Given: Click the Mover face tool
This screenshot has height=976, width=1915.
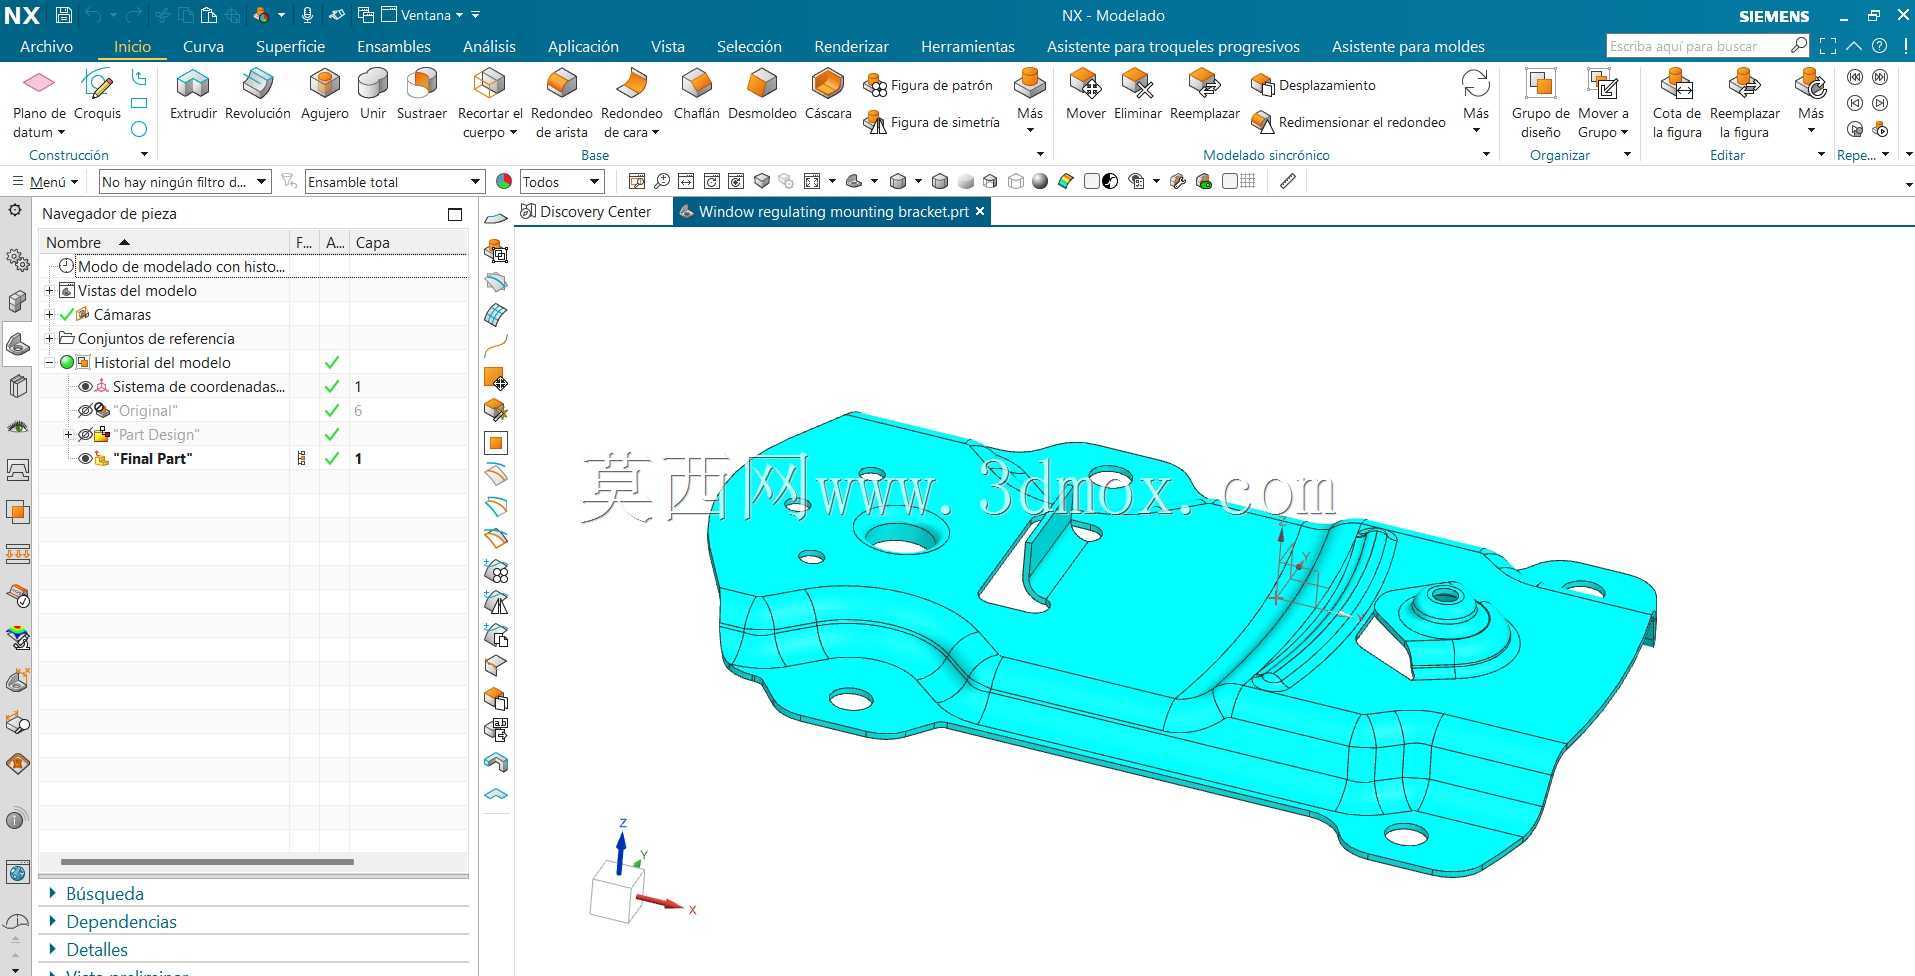Looking at the screenshot, I should [x=1085, y=95].
